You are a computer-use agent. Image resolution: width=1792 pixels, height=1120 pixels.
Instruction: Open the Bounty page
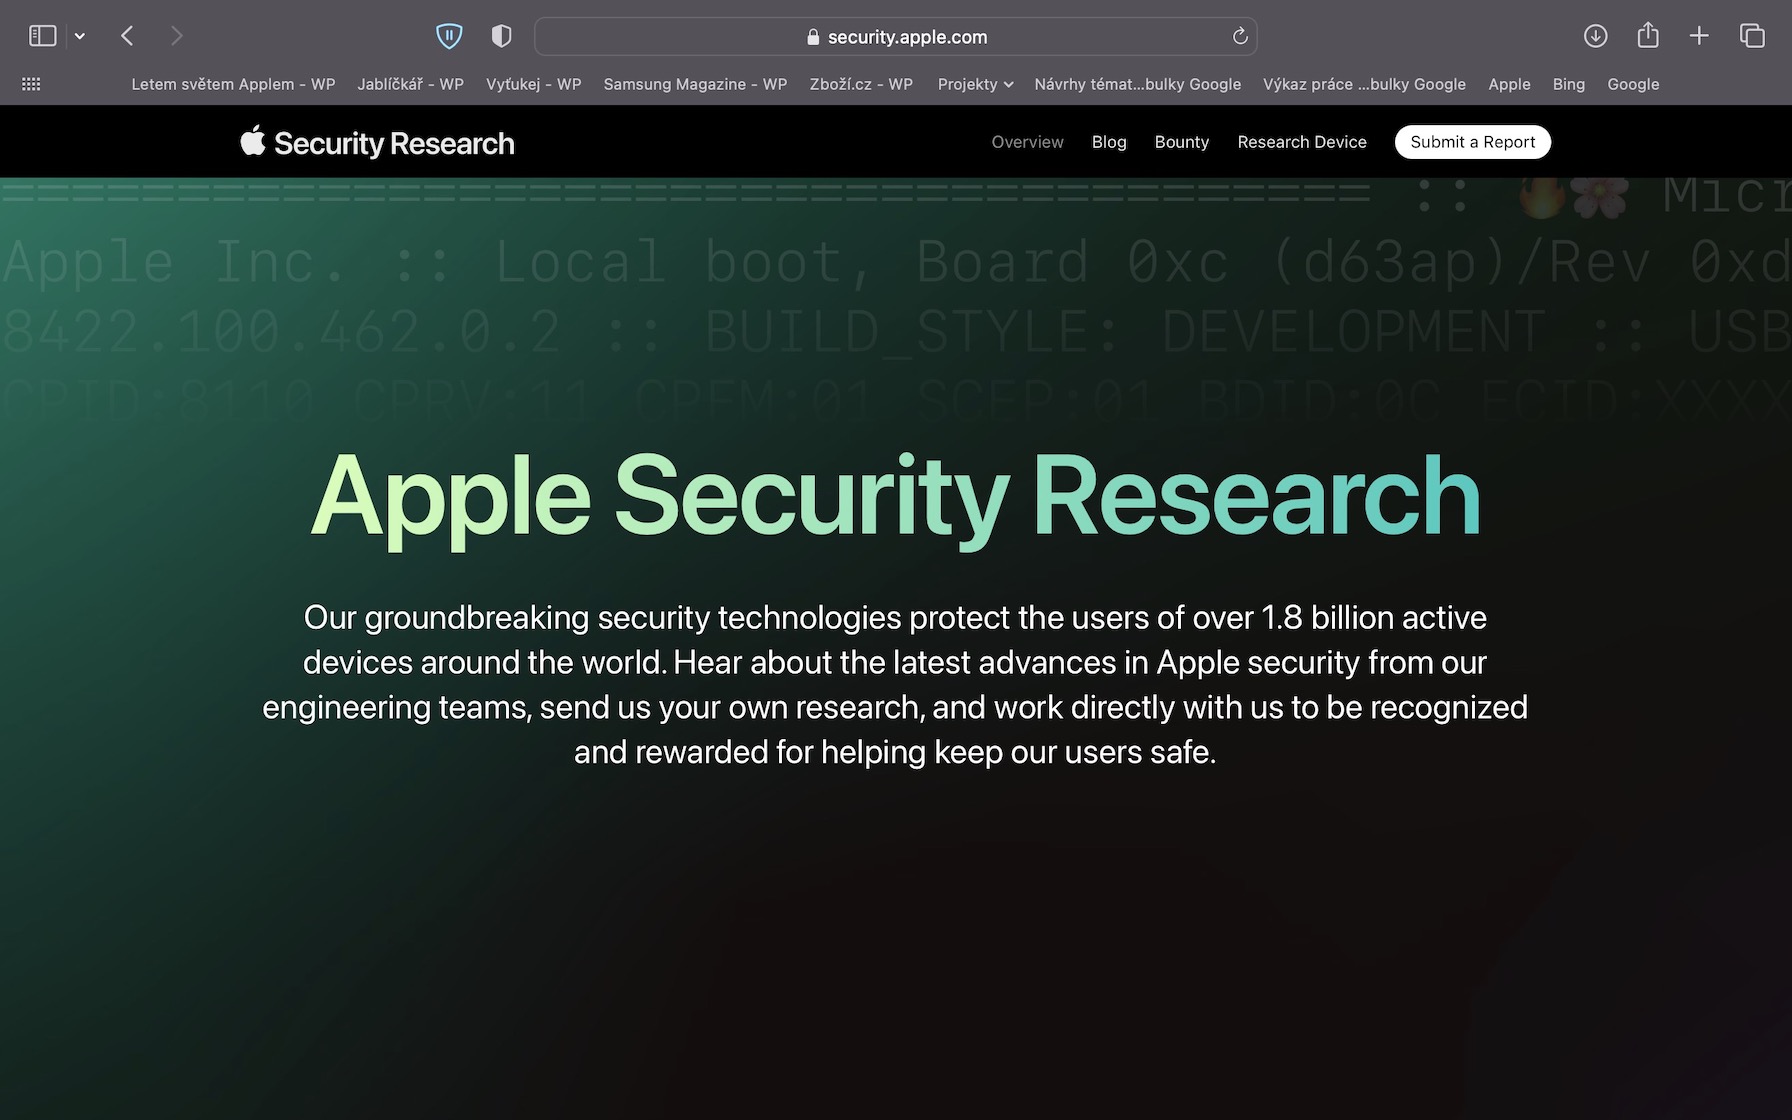[1181, 142]
